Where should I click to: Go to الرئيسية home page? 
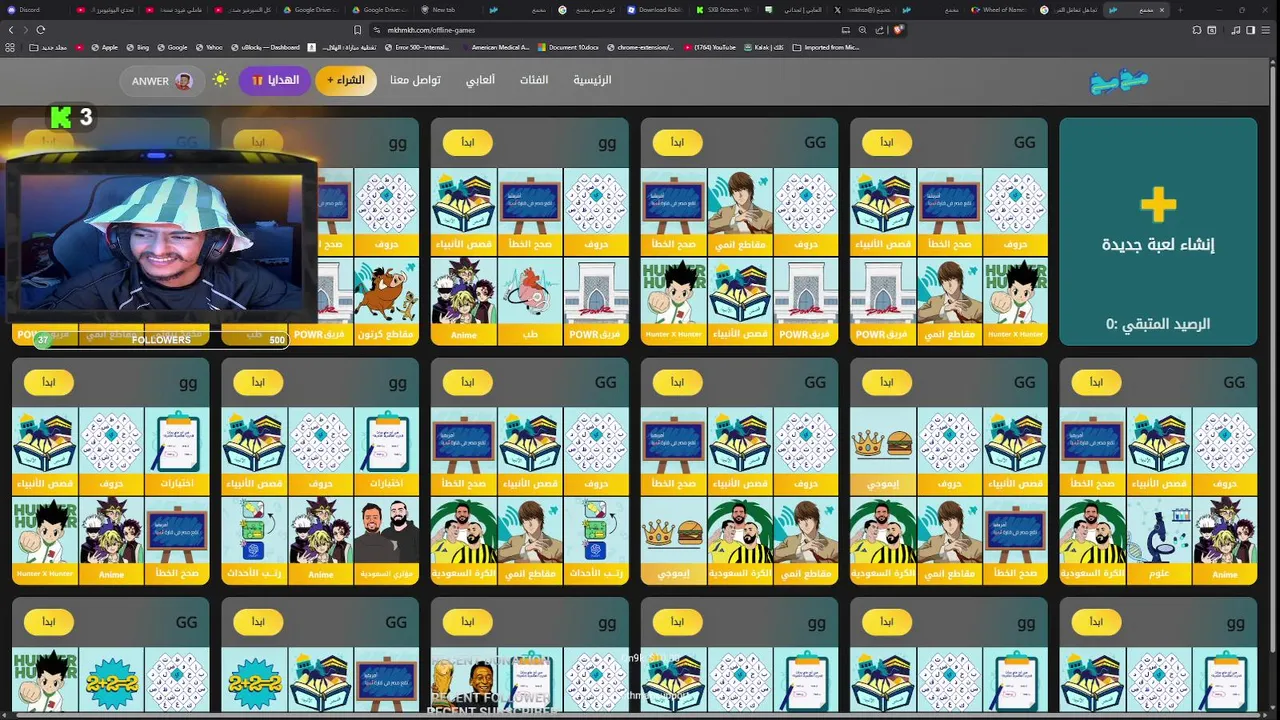[x=592, y=80]
